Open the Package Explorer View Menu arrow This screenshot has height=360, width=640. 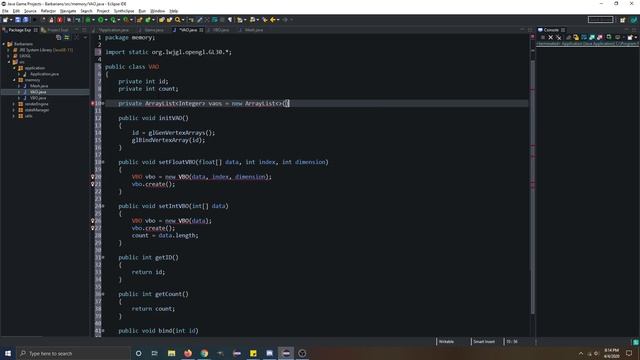click(85, 37)
